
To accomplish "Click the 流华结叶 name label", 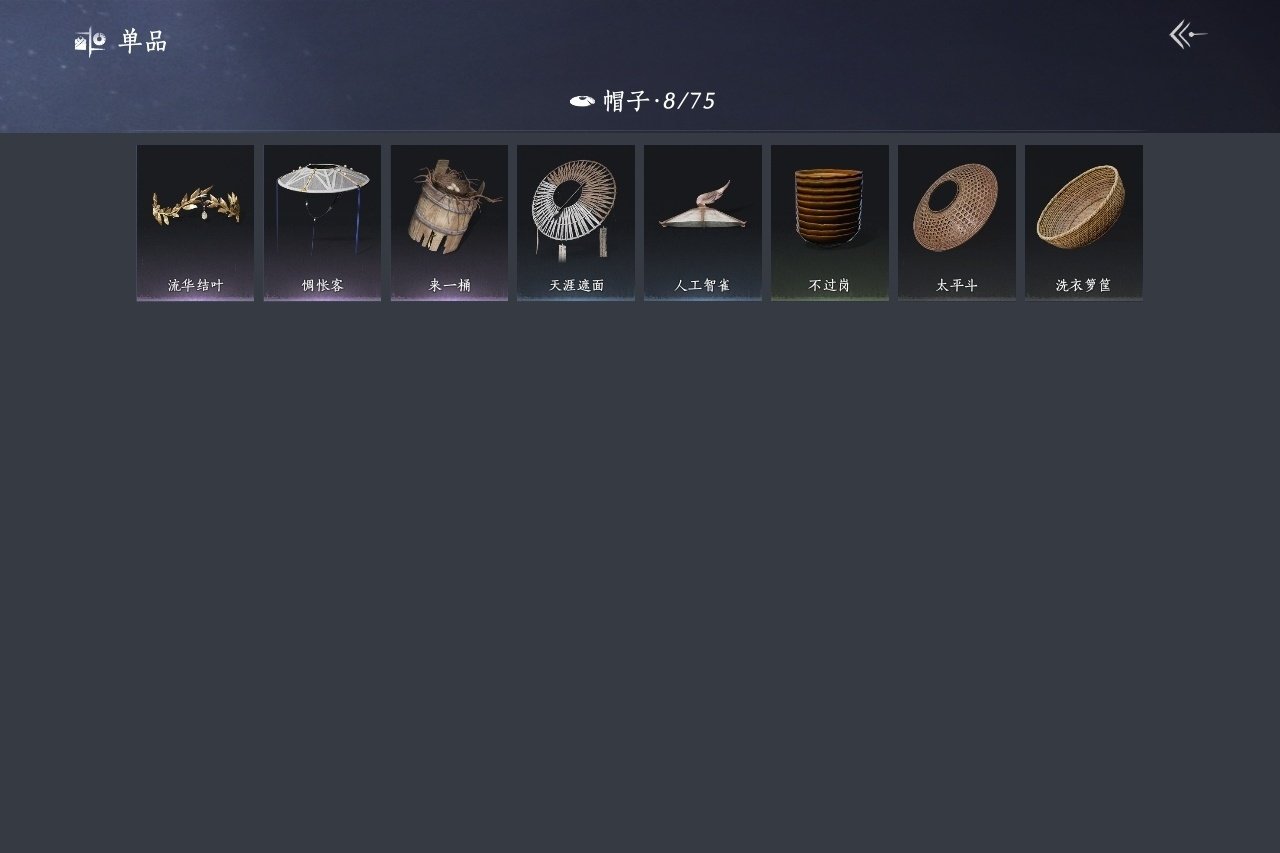I will (x=195, y=285).
